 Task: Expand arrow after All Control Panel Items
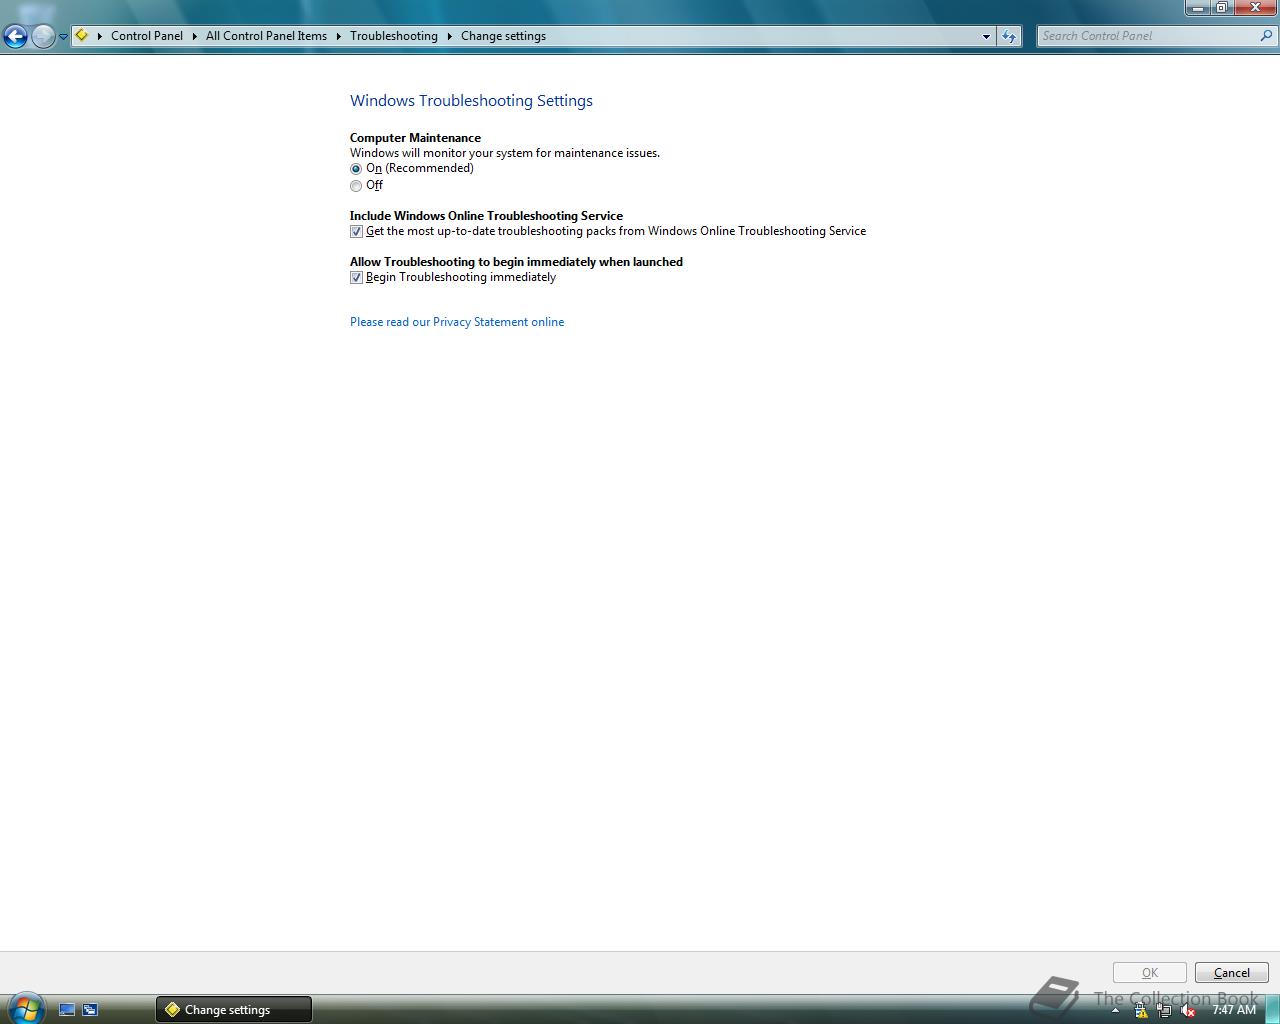(x=339, y=36)
